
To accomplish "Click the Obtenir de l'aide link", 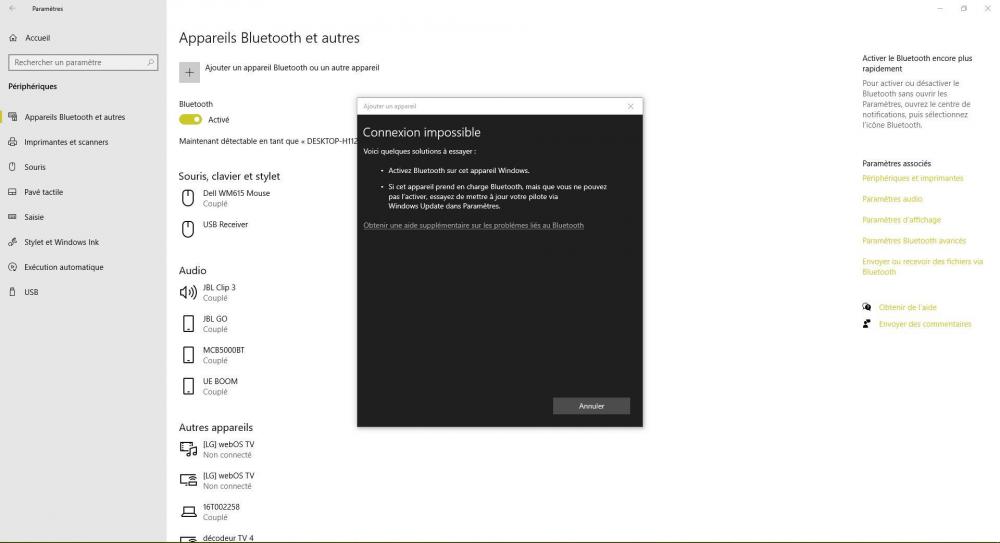I will 908,308.
